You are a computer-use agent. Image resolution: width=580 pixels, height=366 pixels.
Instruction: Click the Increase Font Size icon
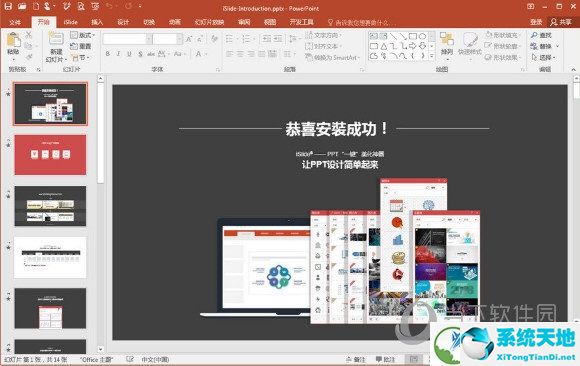189,39
